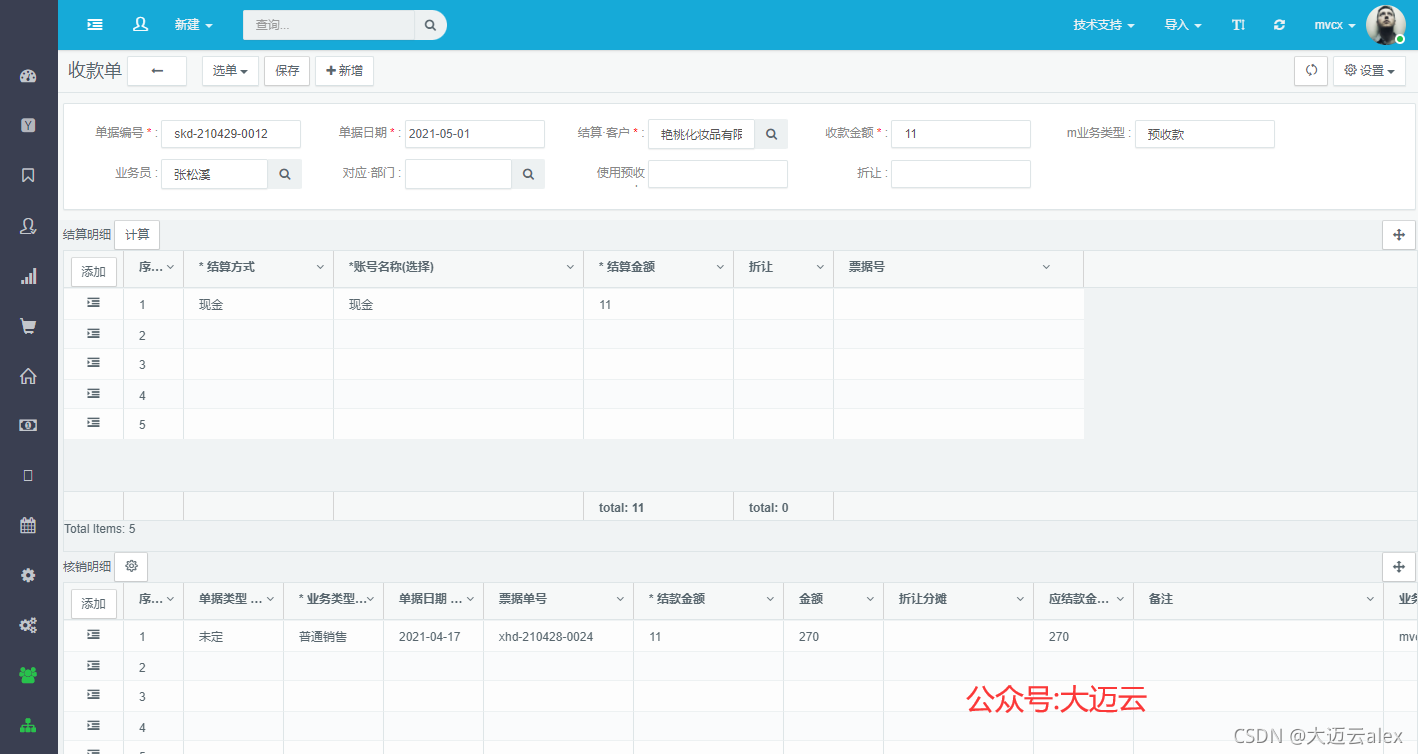Select the 普通销售 cell in 核销明细
Screen dimensions: 1418x754
(x=334, y=637)
